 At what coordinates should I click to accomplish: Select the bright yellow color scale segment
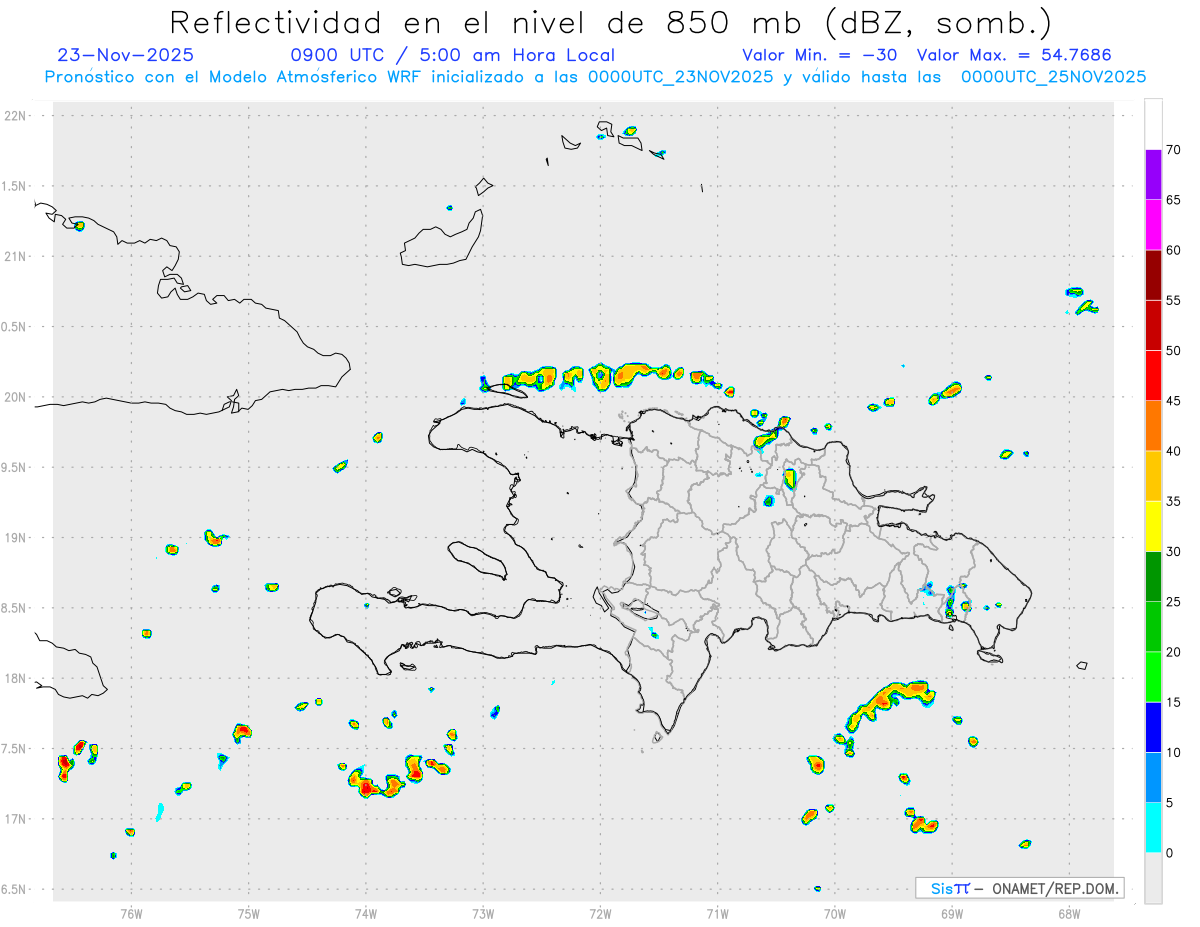pyautogui.click(x=1153, y=526)
